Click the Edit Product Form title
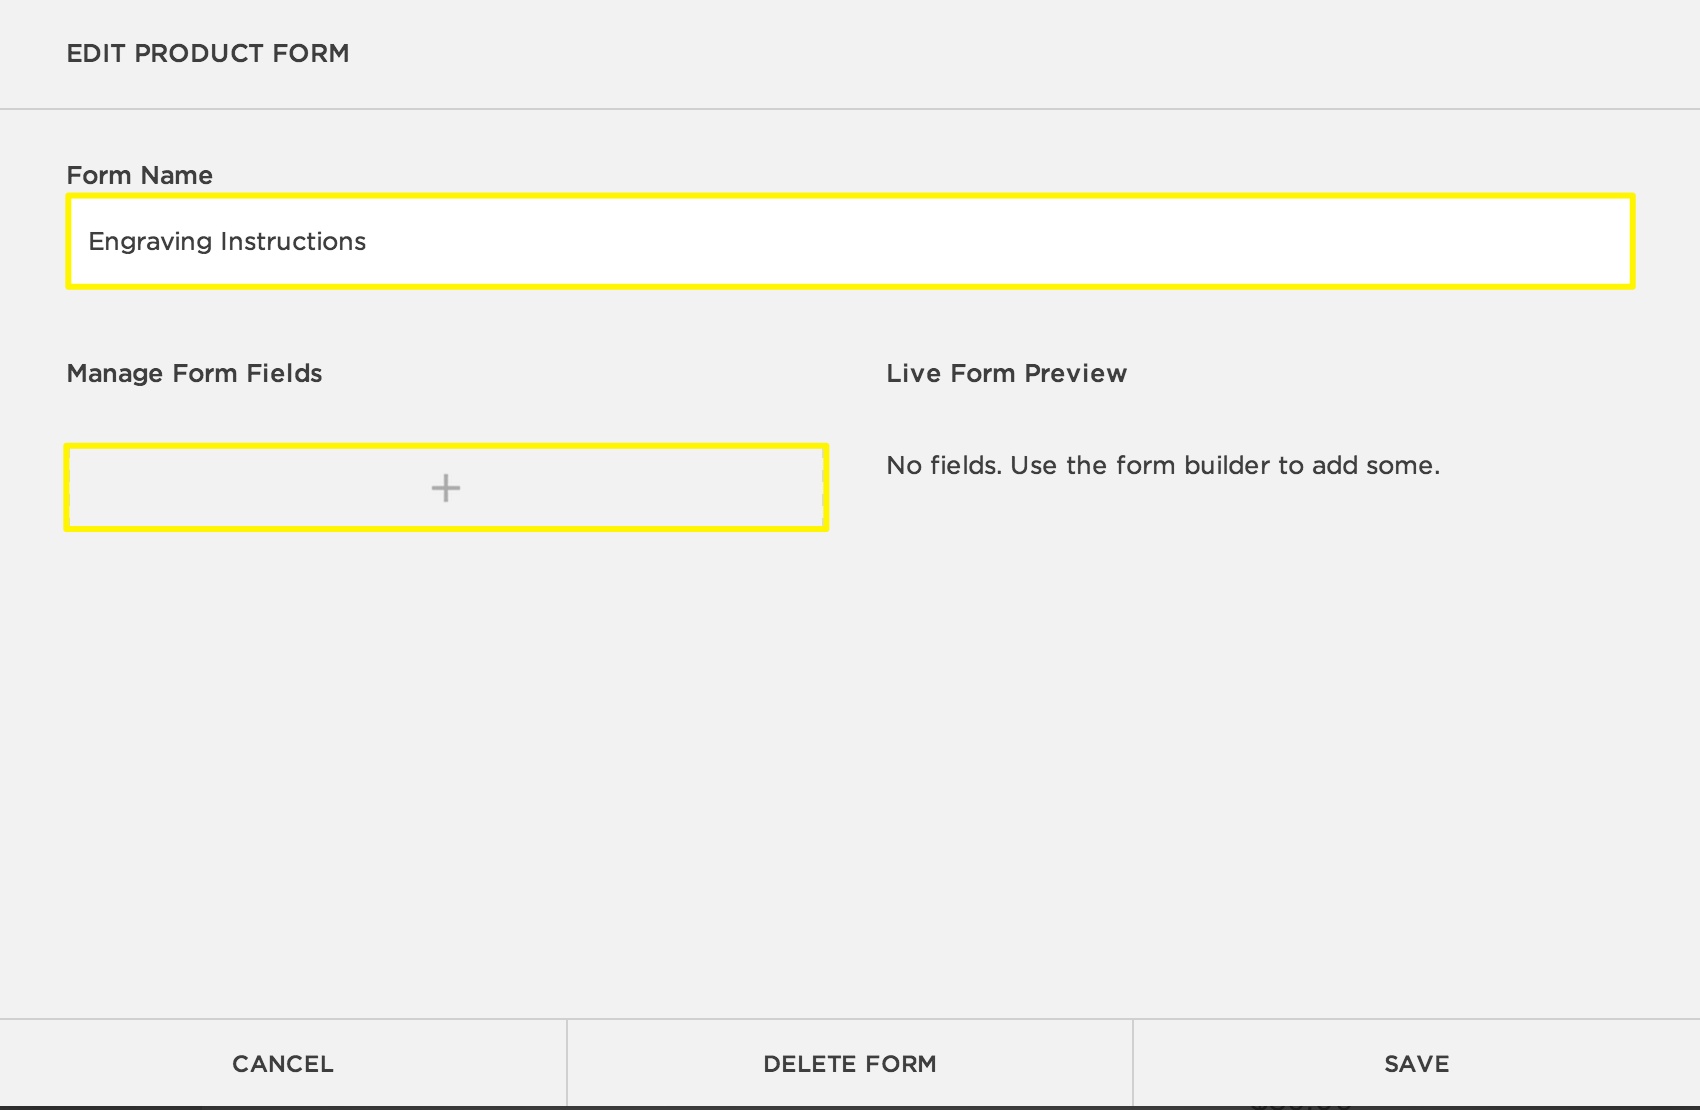 click(x=208, y=53)
